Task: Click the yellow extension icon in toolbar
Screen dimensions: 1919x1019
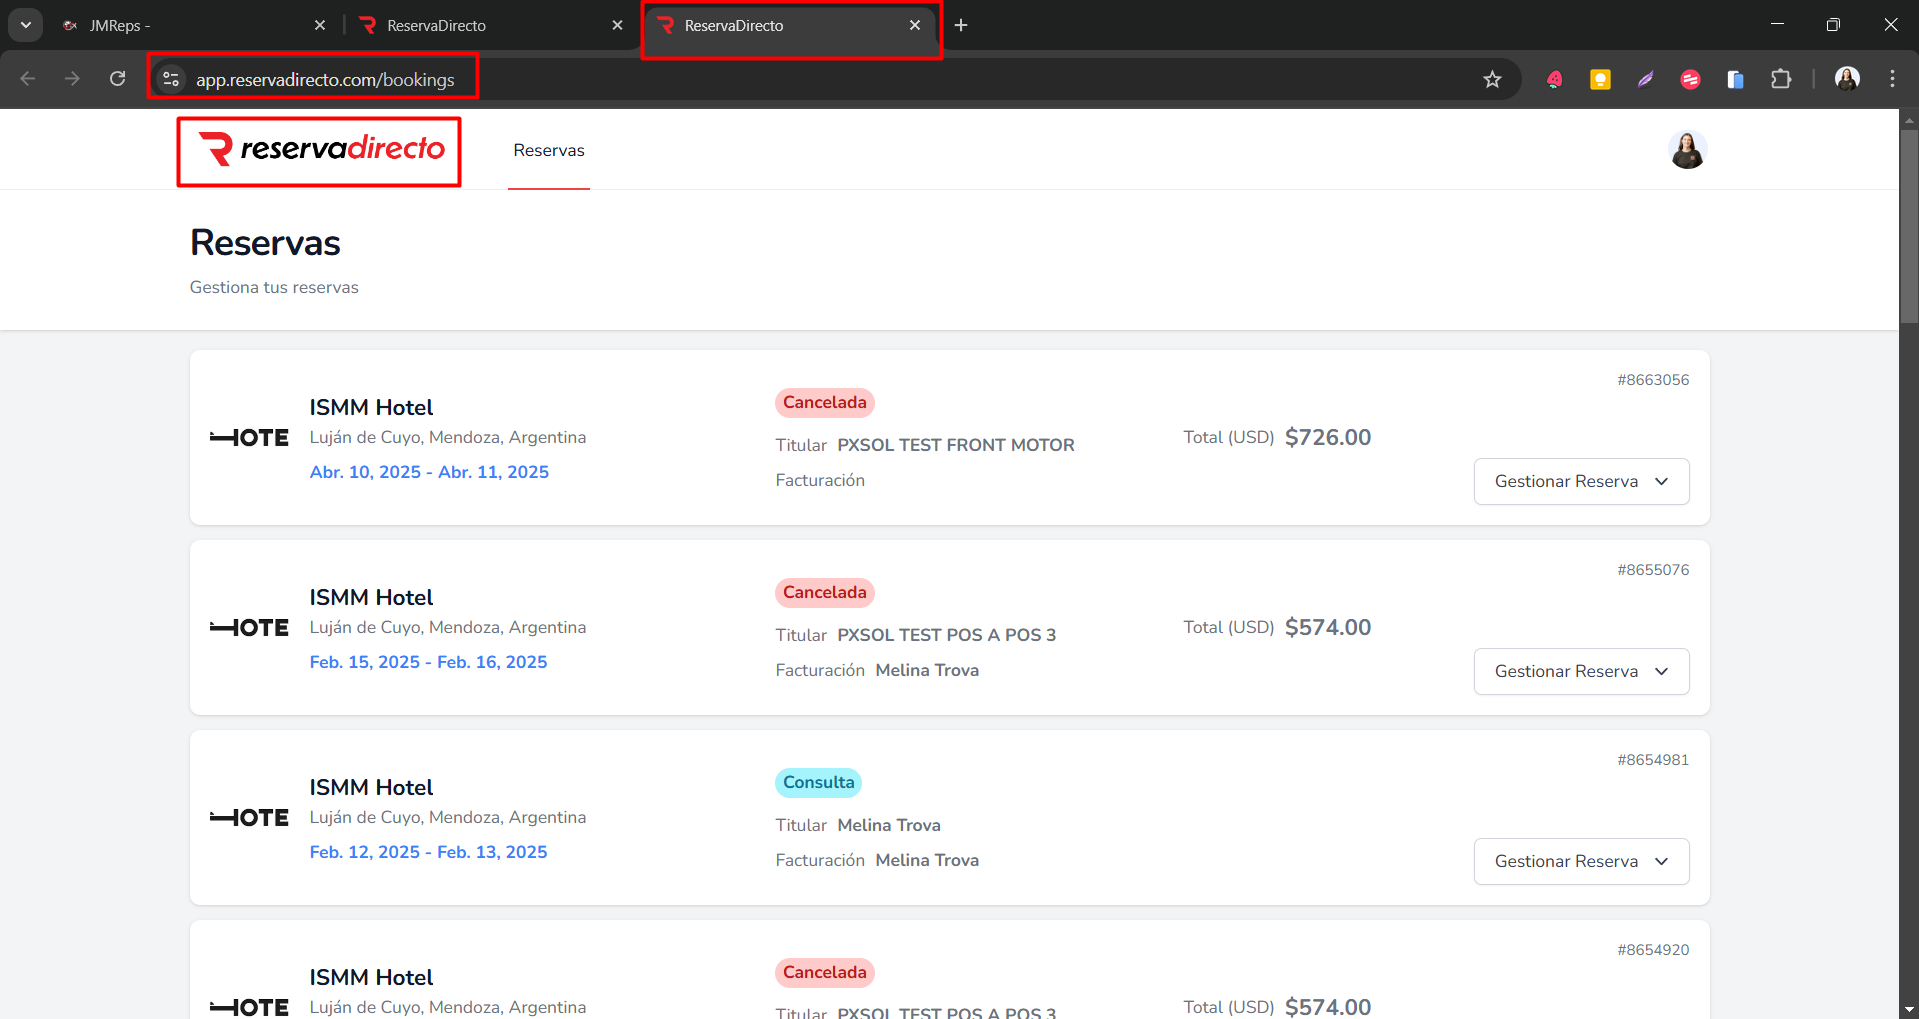Action: point(1600,80)
